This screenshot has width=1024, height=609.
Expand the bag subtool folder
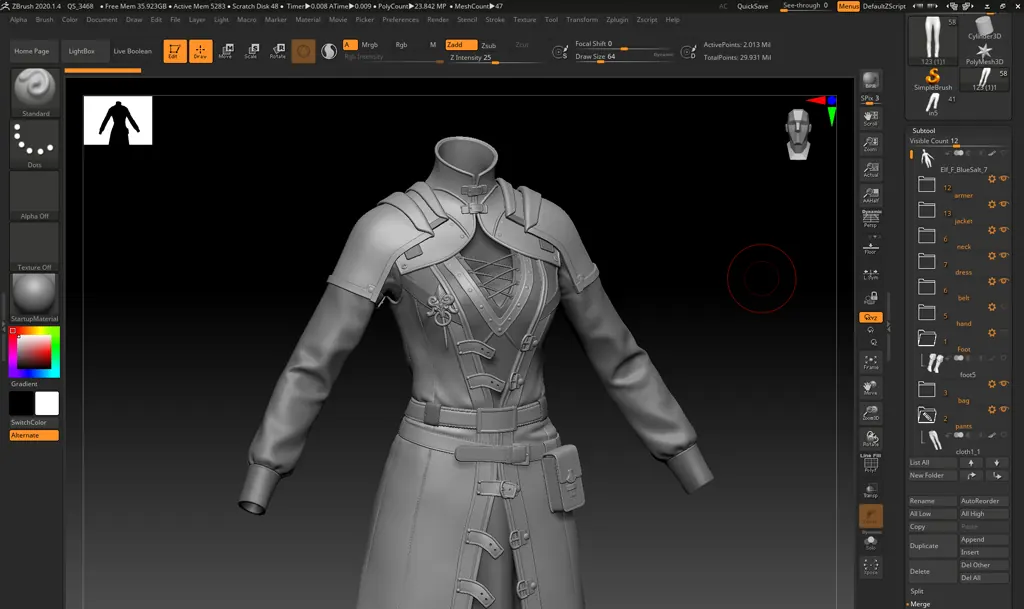927,390
